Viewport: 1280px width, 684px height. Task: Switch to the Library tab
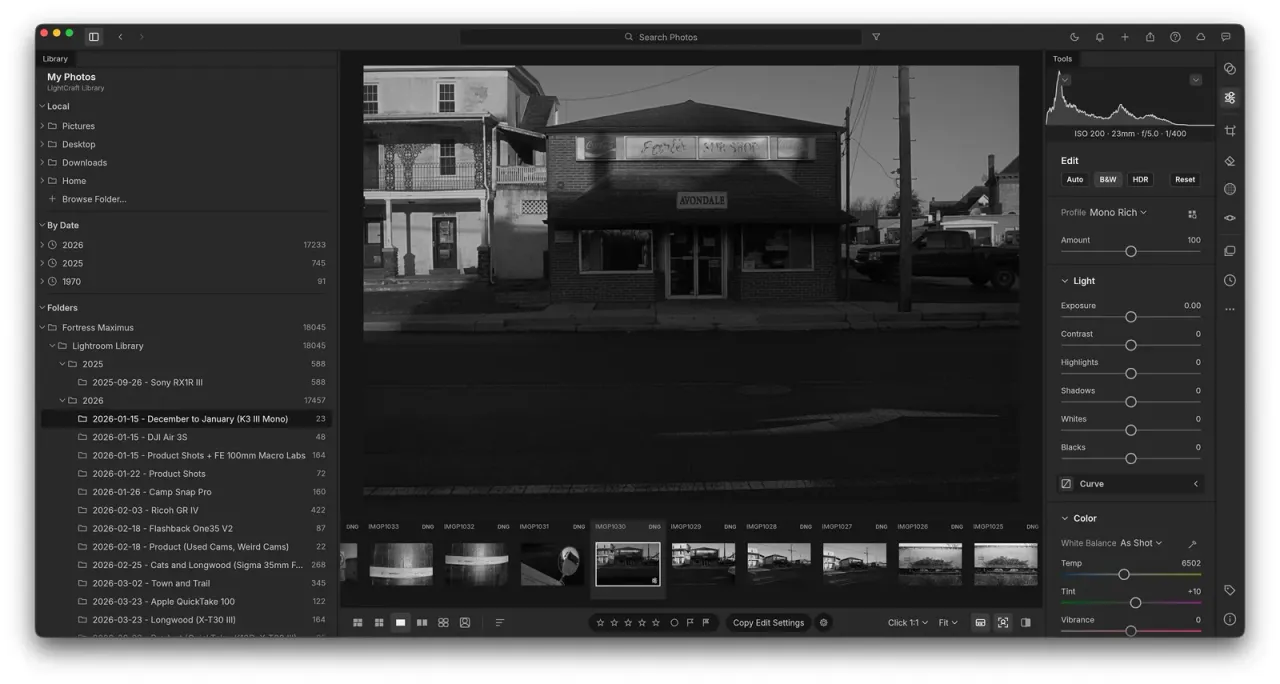[55, 59]
